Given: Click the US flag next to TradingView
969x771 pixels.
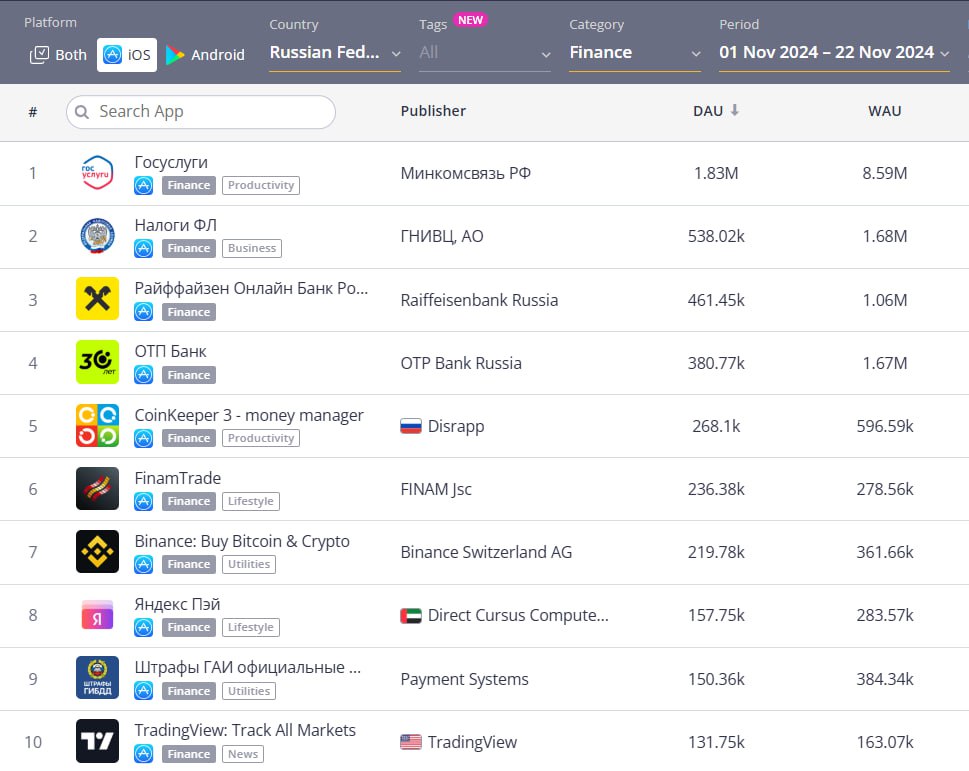Looking at the screenshot, I should tap(411, 742).
